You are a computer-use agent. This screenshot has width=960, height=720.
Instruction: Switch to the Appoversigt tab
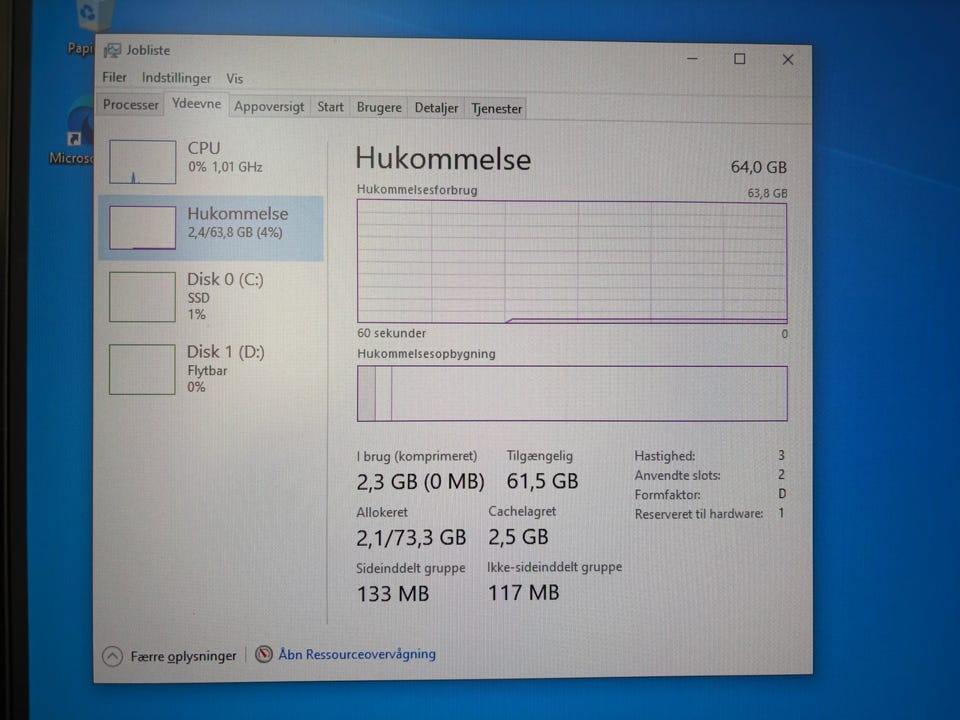pyautogui.click(x=269, y=107)
